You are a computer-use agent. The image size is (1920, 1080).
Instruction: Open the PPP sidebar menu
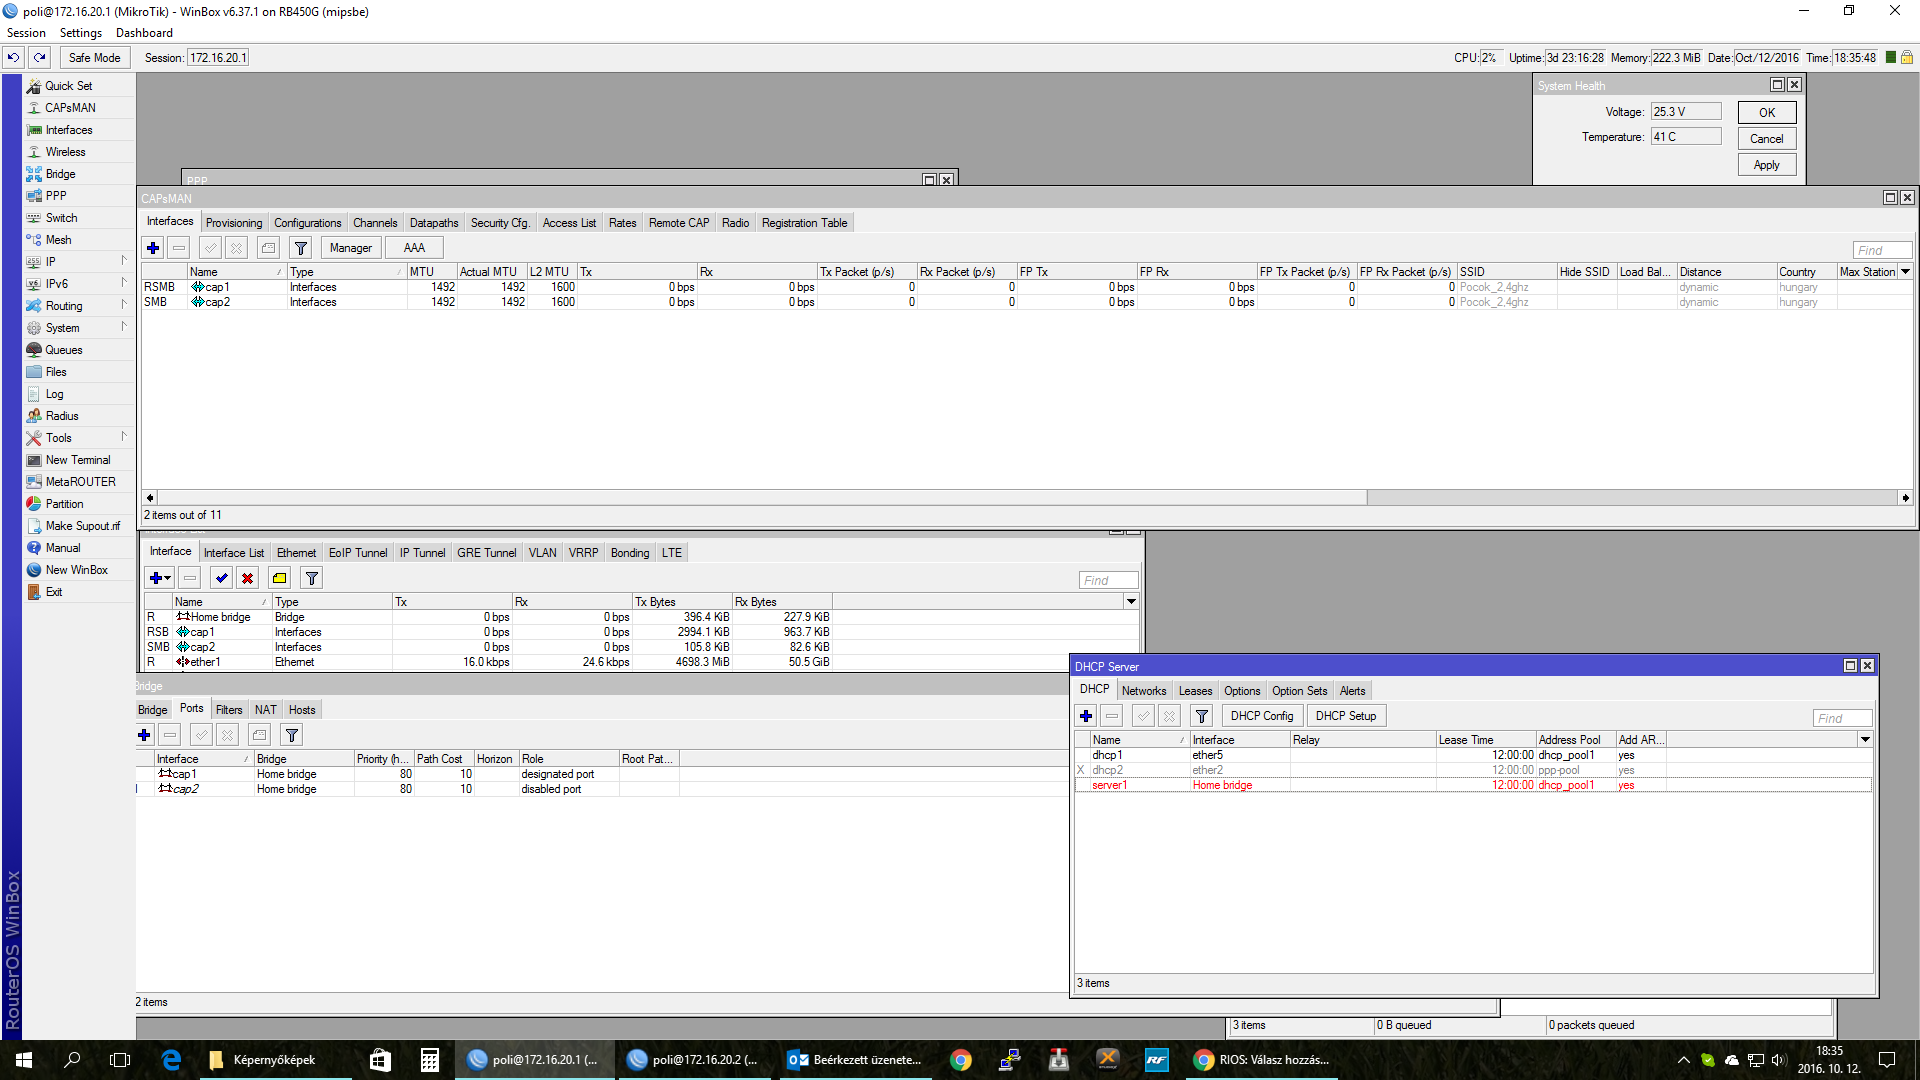point(56,196)
